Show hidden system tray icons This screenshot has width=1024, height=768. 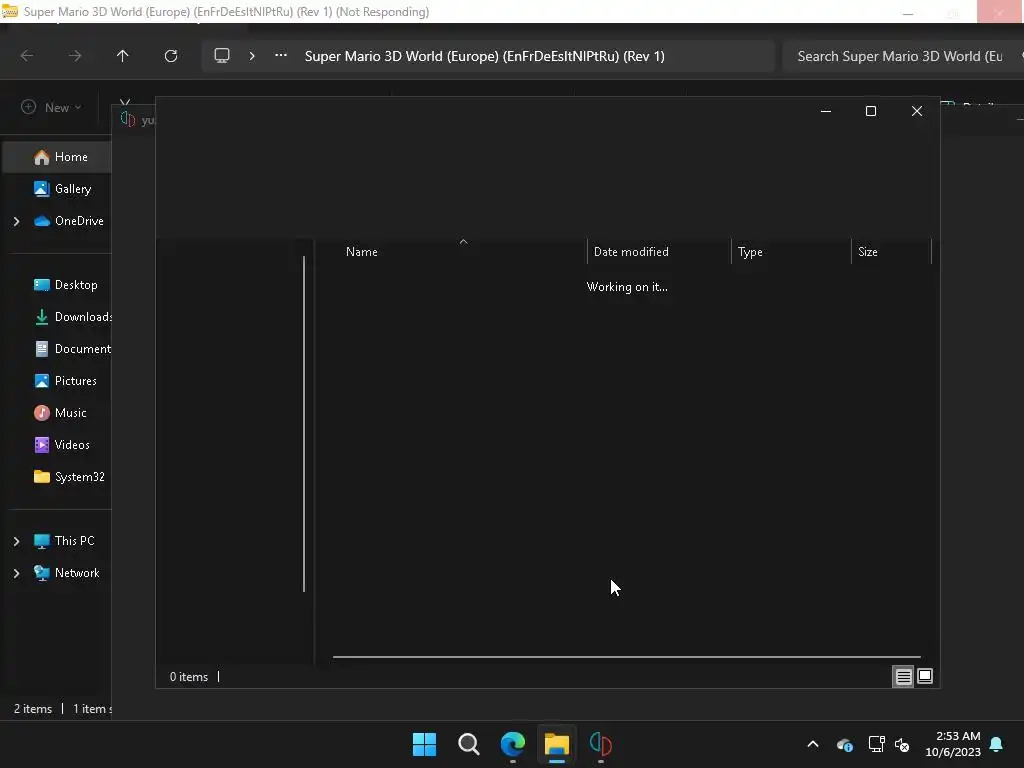coord(813,744)
